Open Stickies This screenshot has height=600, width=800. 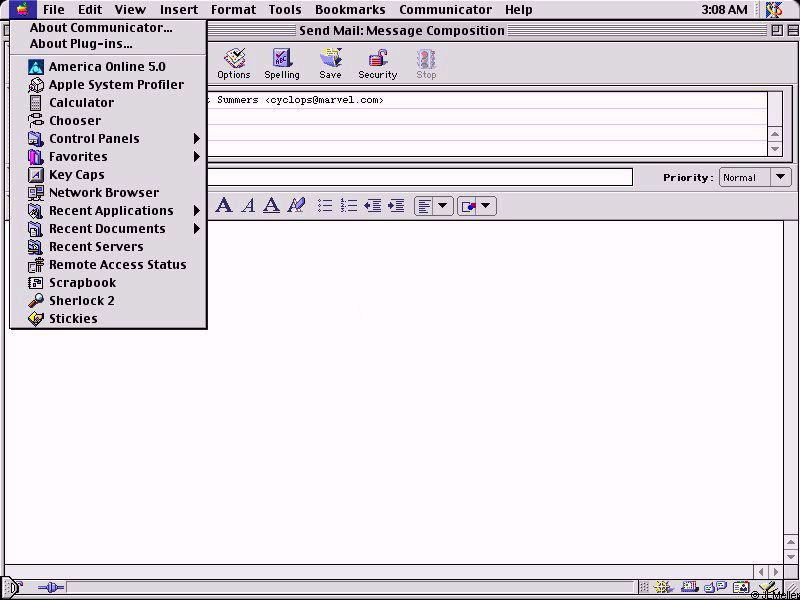[x=108, y=319]
